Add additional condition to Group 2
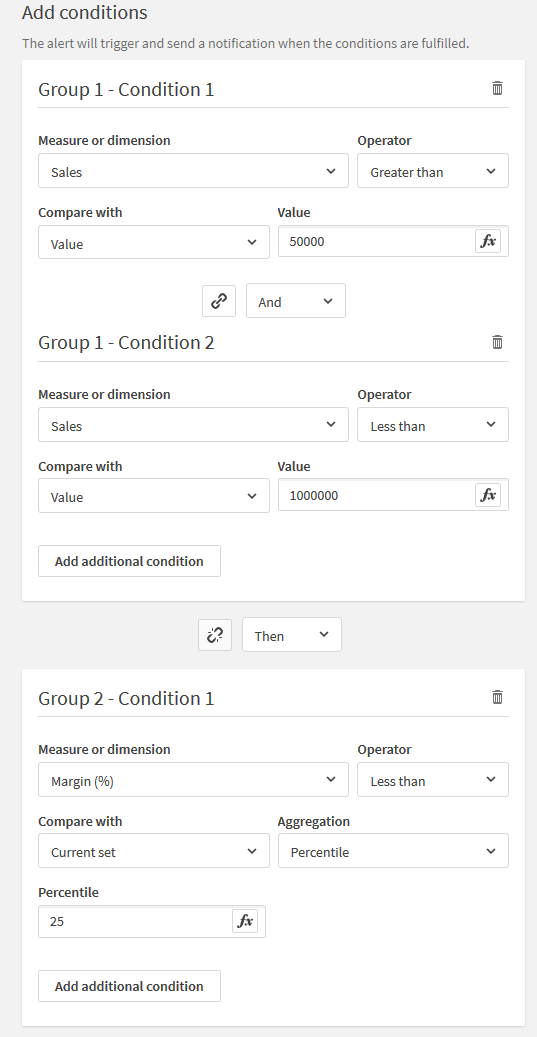Screen dimensions: 537x1037 [x=129, y=986]
